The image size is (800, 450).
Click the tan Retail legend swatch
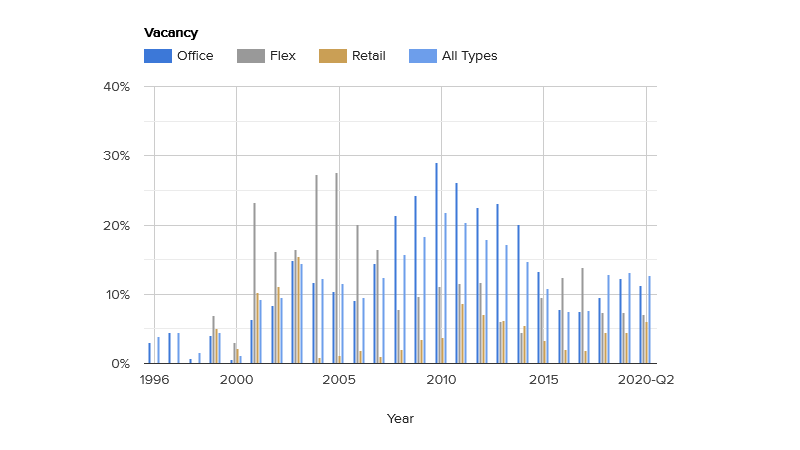pos(332,56)
